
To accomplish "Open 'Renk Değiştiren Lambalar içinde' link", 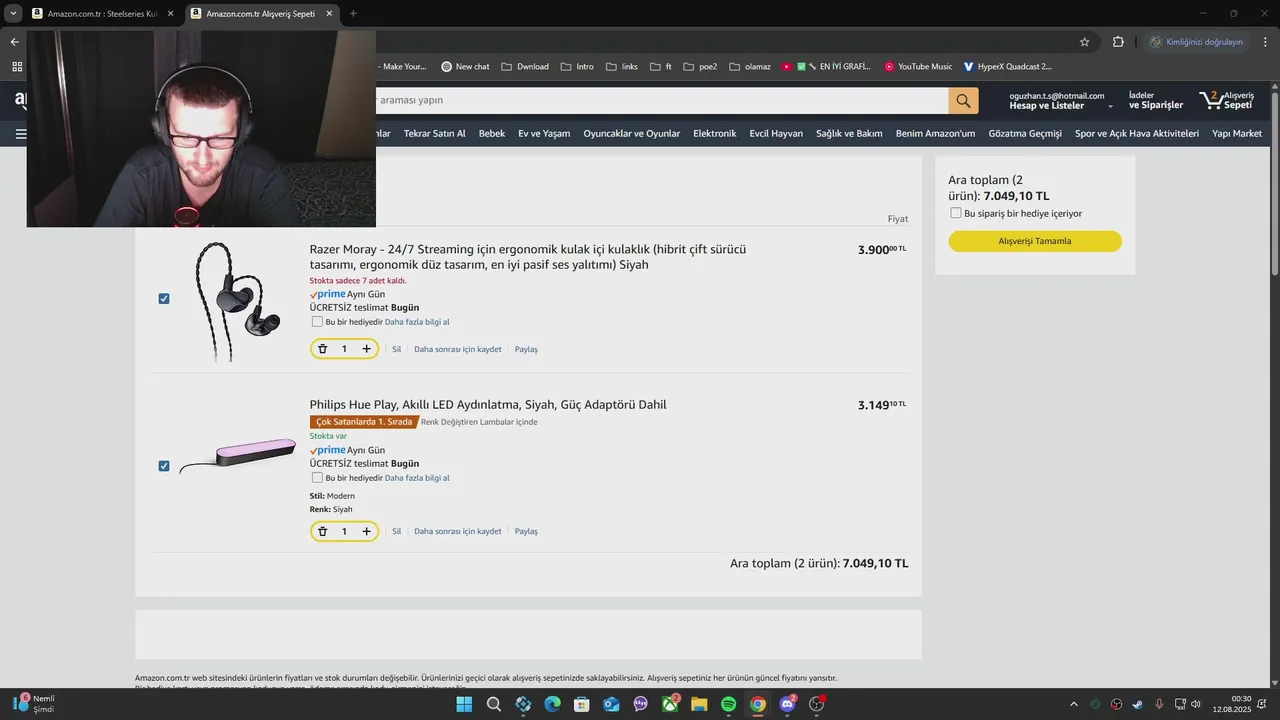I will pyautogui.click(x=479, y=422).
